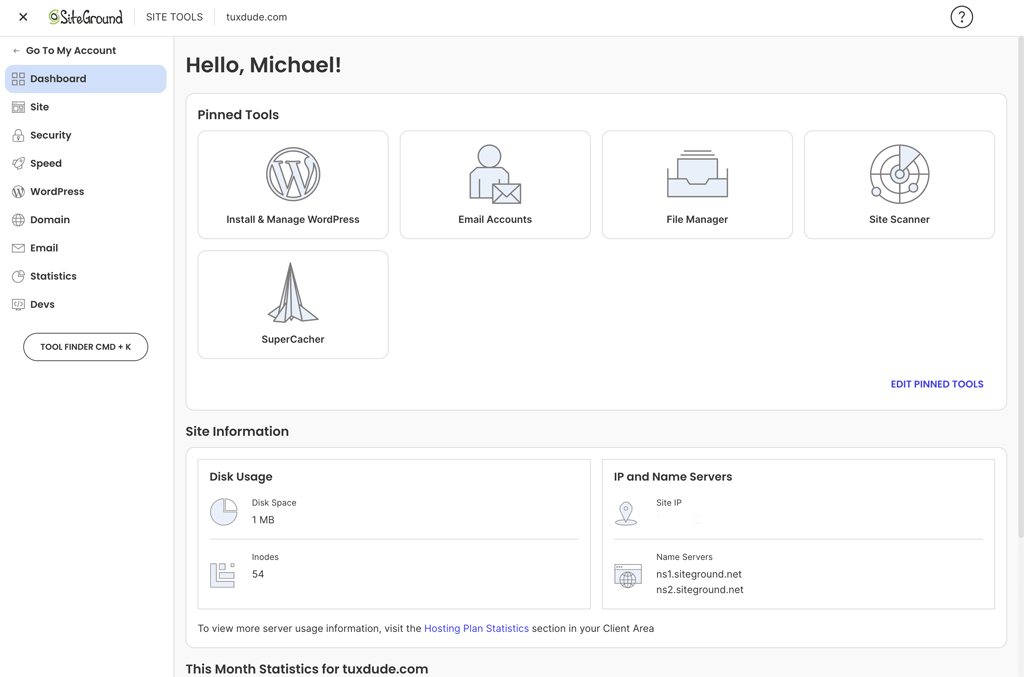Select the Domain sidebar icon
The width and height of the screenshot is (1024, 677).
(50, 219)
